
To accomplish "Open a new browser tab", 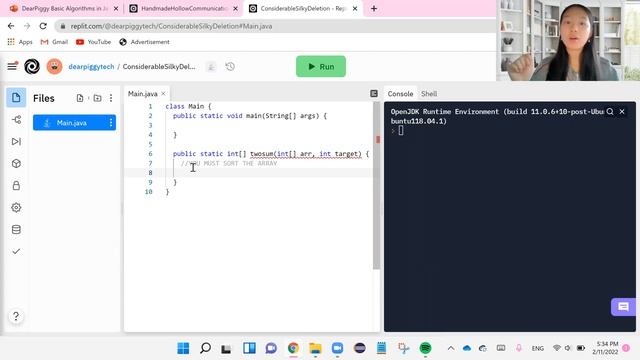I will (x=374, y=8).
